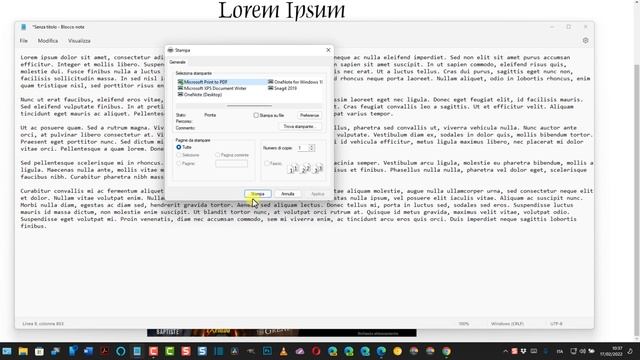Select OneNote (Desktop) printer
Screen dimensions: 640x360
pos(200,95)
